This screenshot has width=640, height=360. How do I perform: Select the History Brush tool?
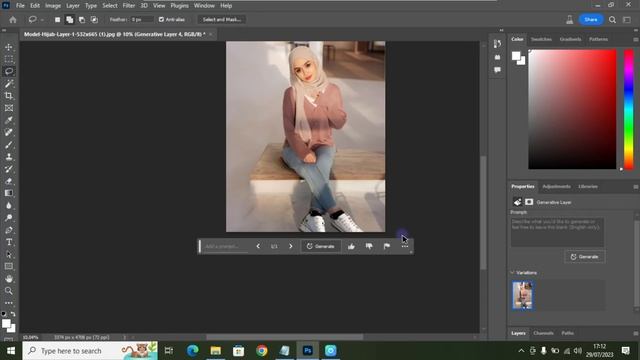coord(9,169)
